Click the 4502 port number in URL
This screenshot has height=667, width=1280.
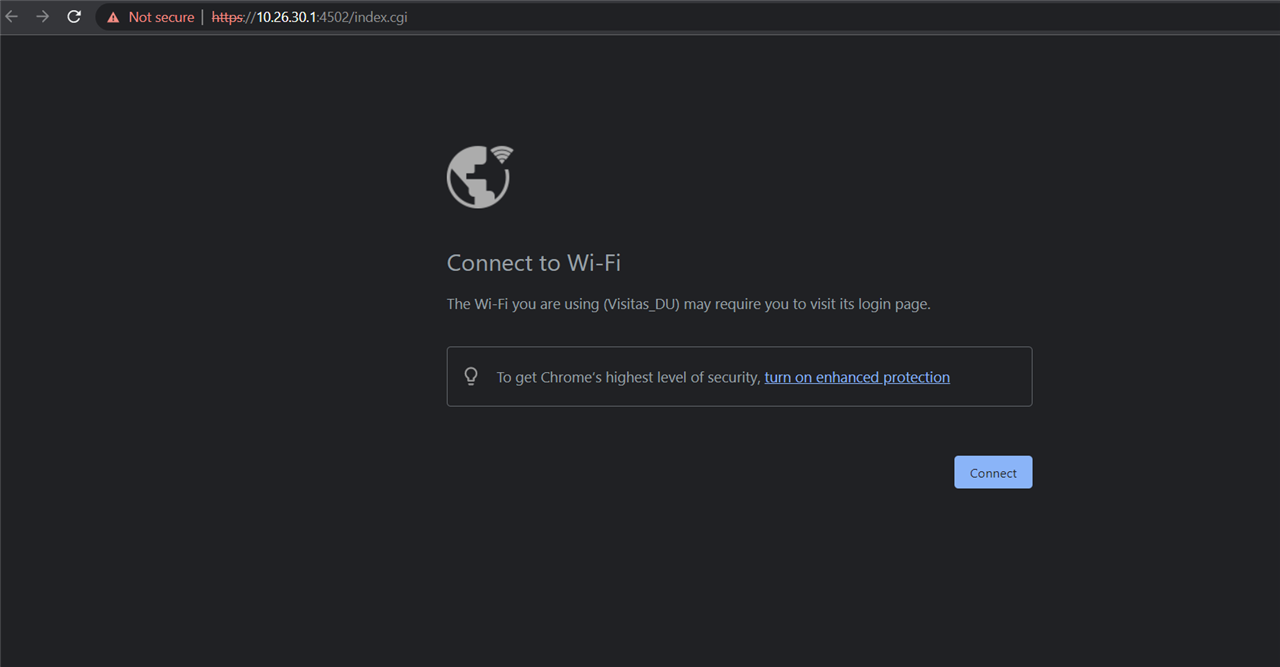tap(332, 18)
